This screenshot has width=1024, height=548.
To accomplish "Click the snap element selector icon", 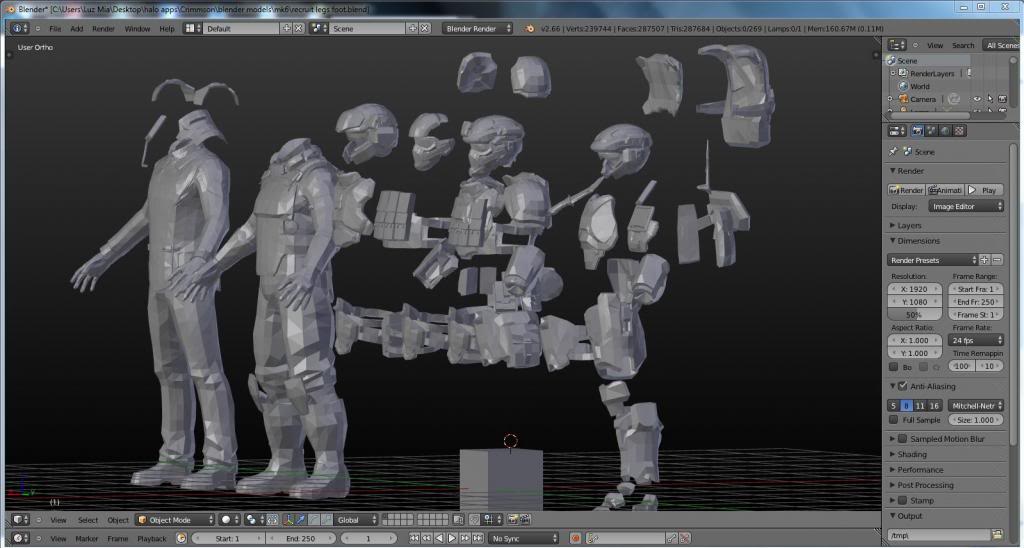I will tap(490, 520).
